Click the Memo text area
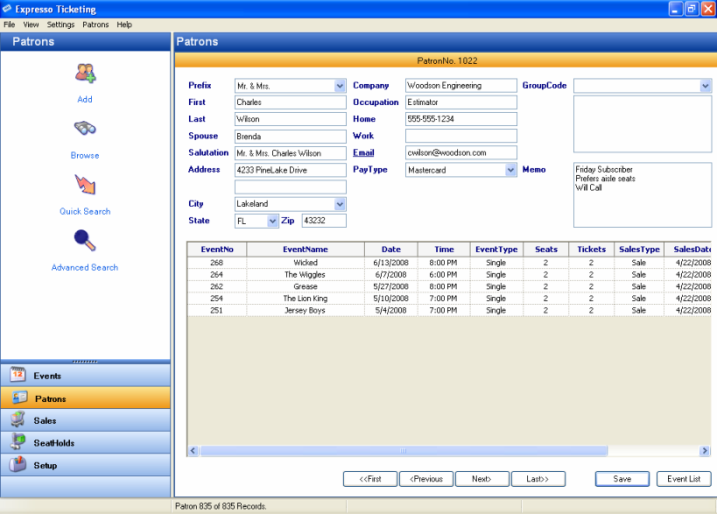The image size is (717, 514). tap(642, 195)
